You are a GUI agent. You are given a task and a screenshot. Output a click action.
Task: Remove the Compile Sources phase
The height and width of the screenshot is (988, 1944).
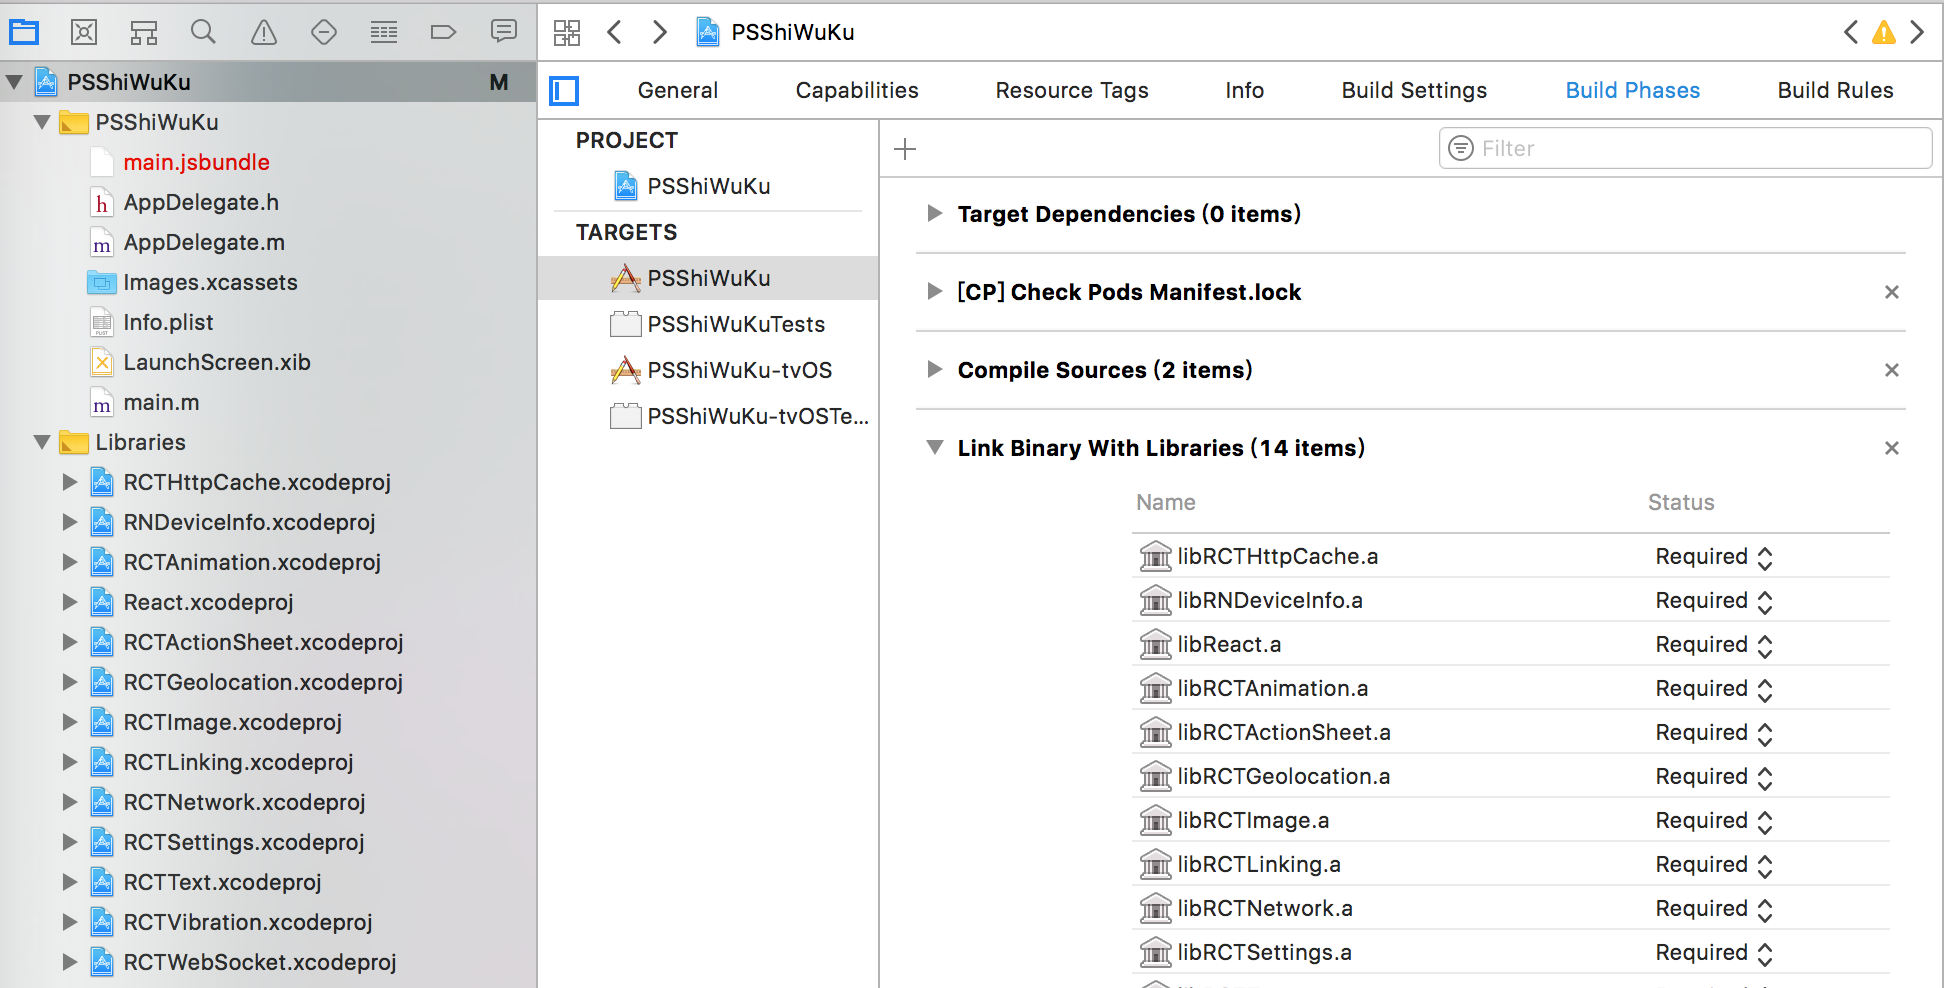[1892, 370]
